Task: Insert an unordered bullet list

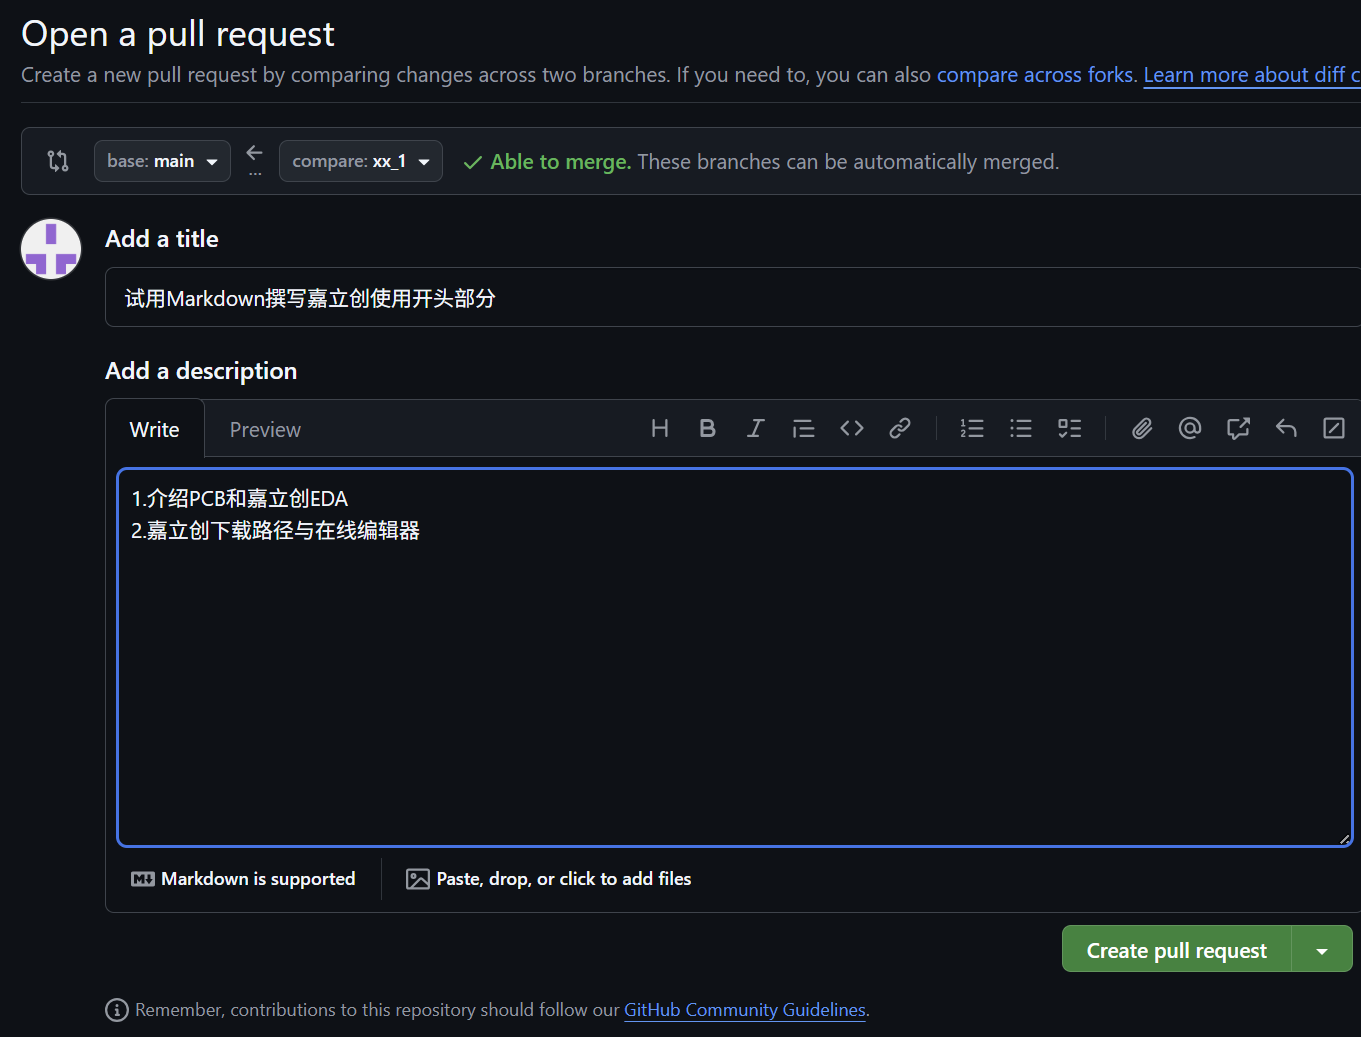Action: tap(1021, 429)
